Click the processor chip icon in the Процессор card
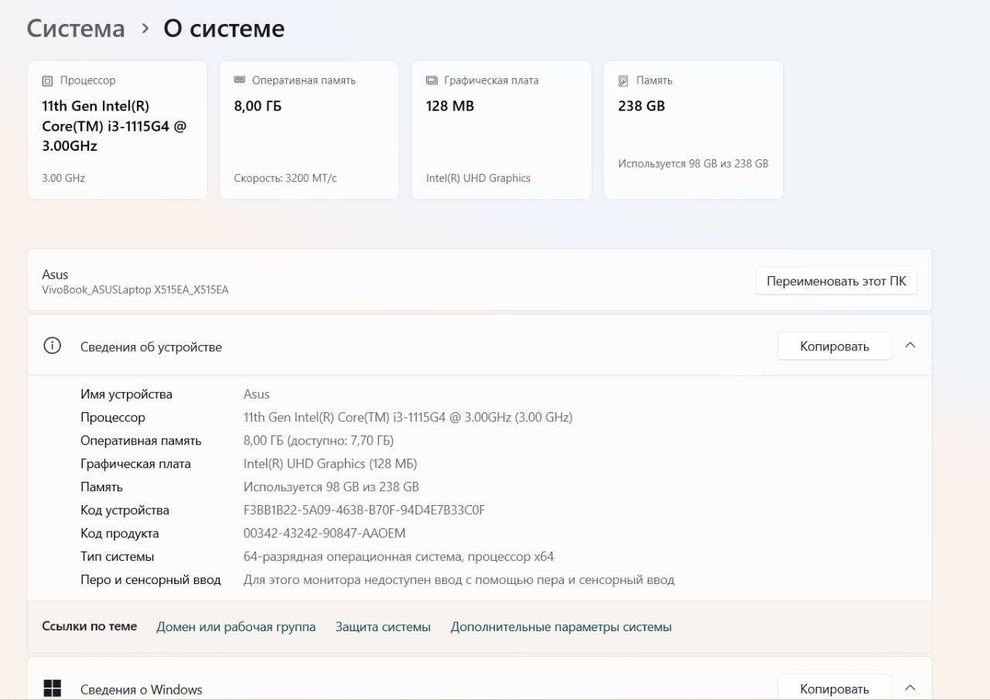Viewport: 990px width, 700px height. pyautogui.click(x=47, y=81)
